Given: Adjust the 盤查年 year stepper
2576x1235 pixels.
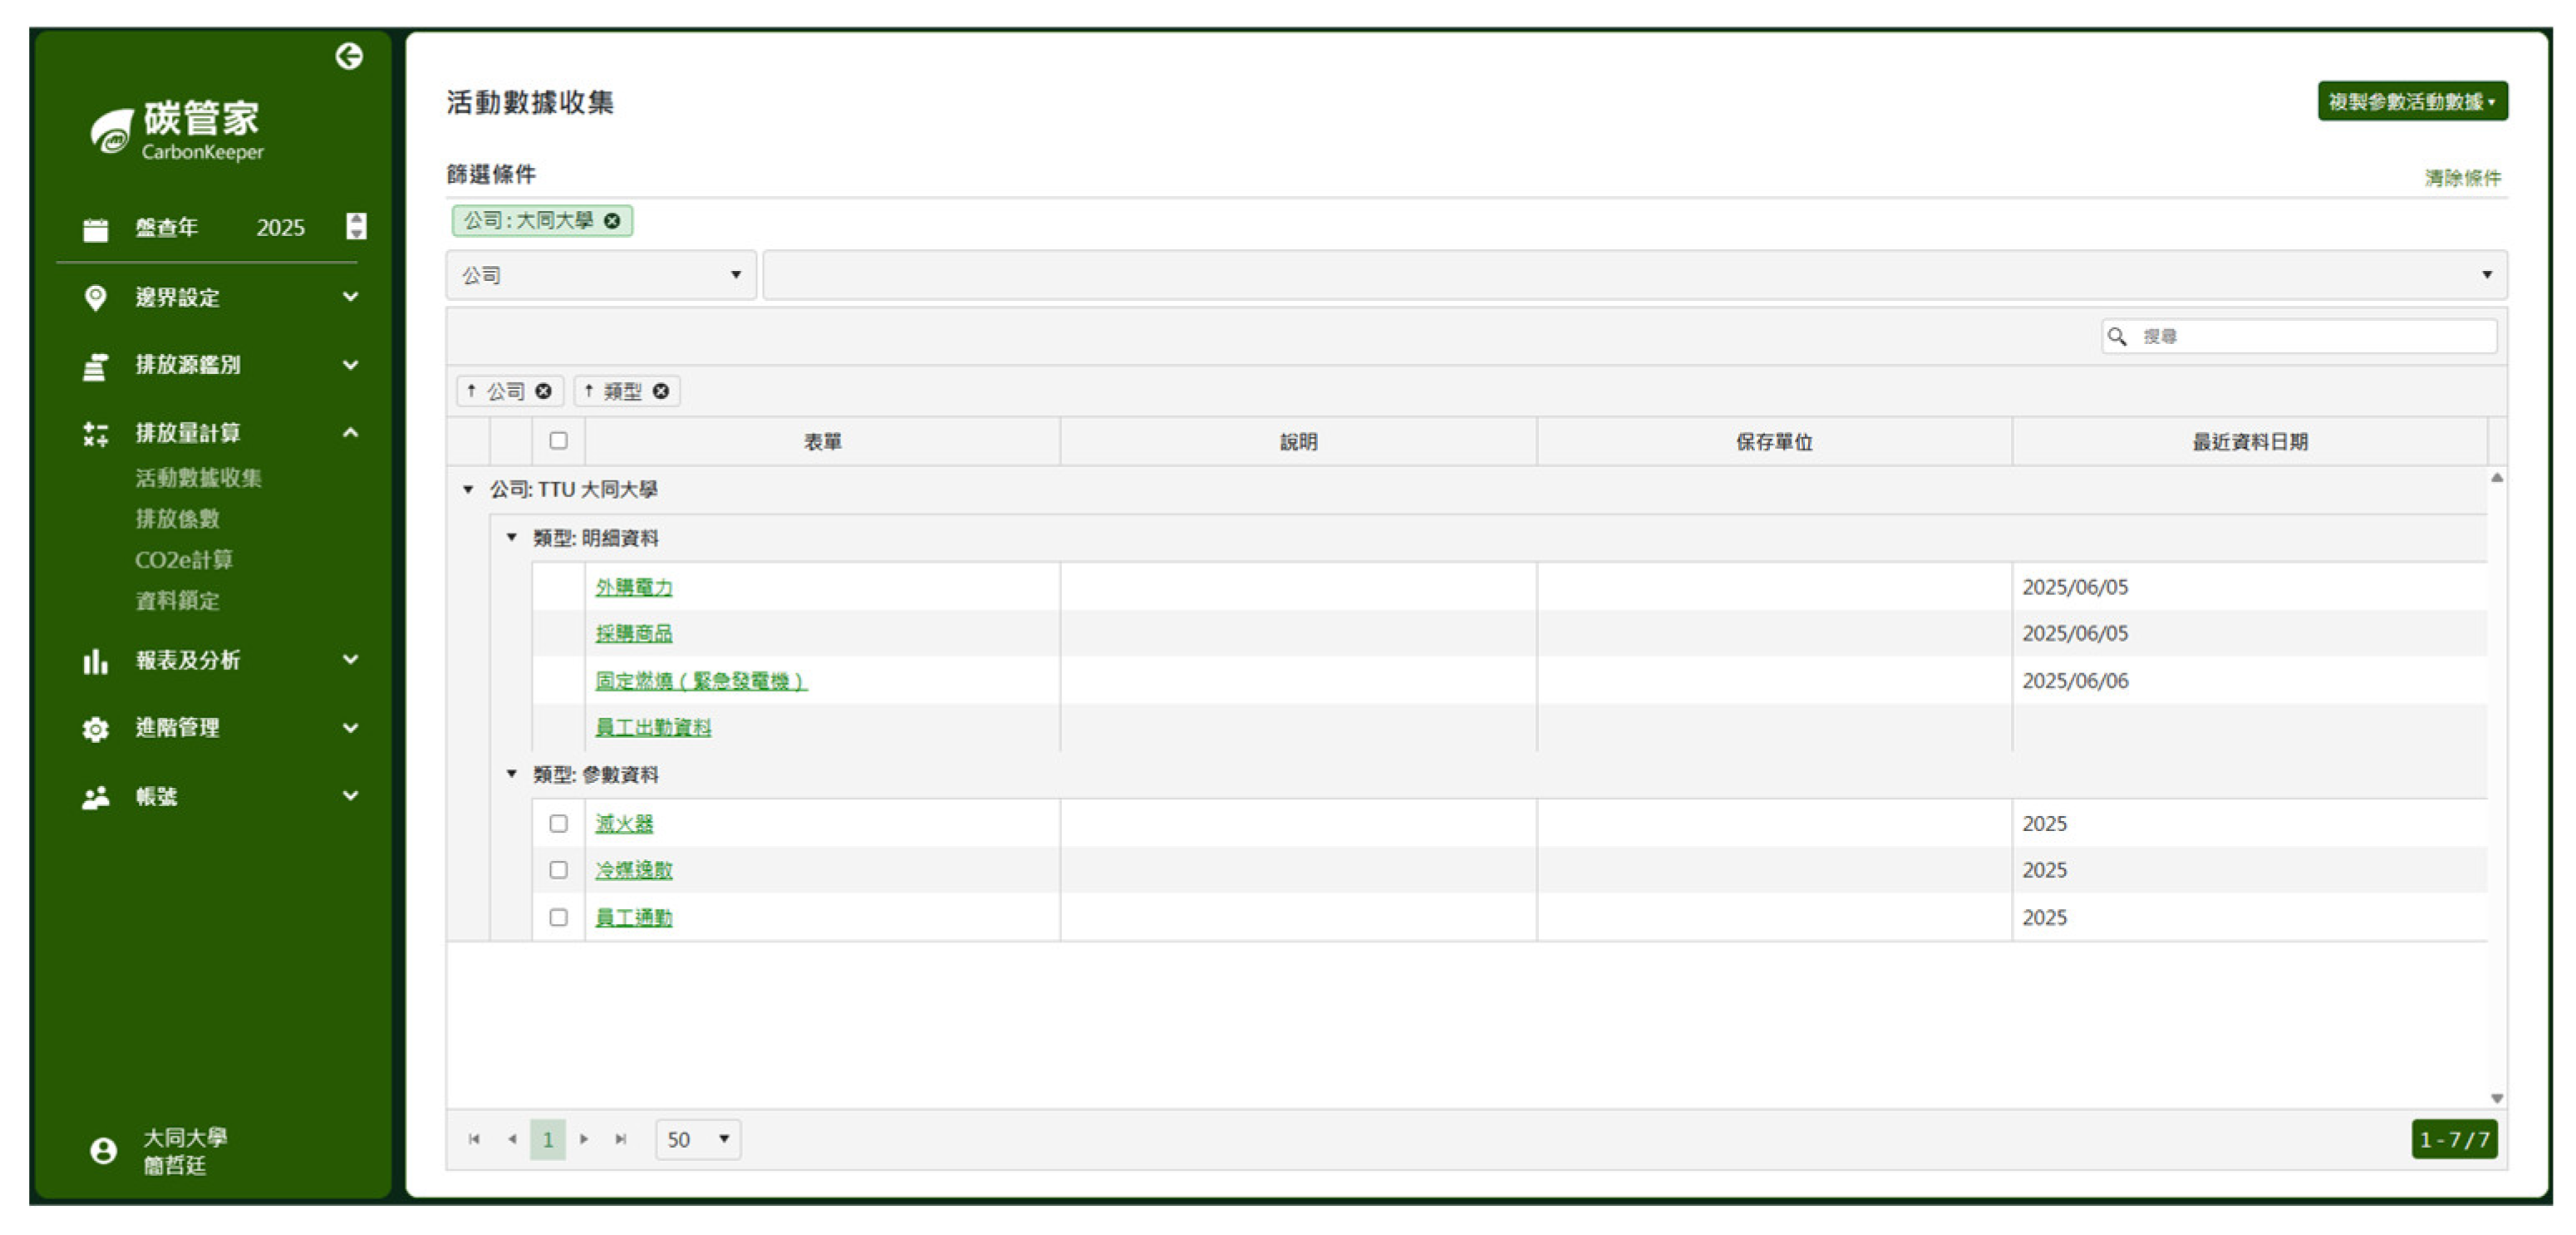Looking at the screenshot, I should (x=356, y=226).
